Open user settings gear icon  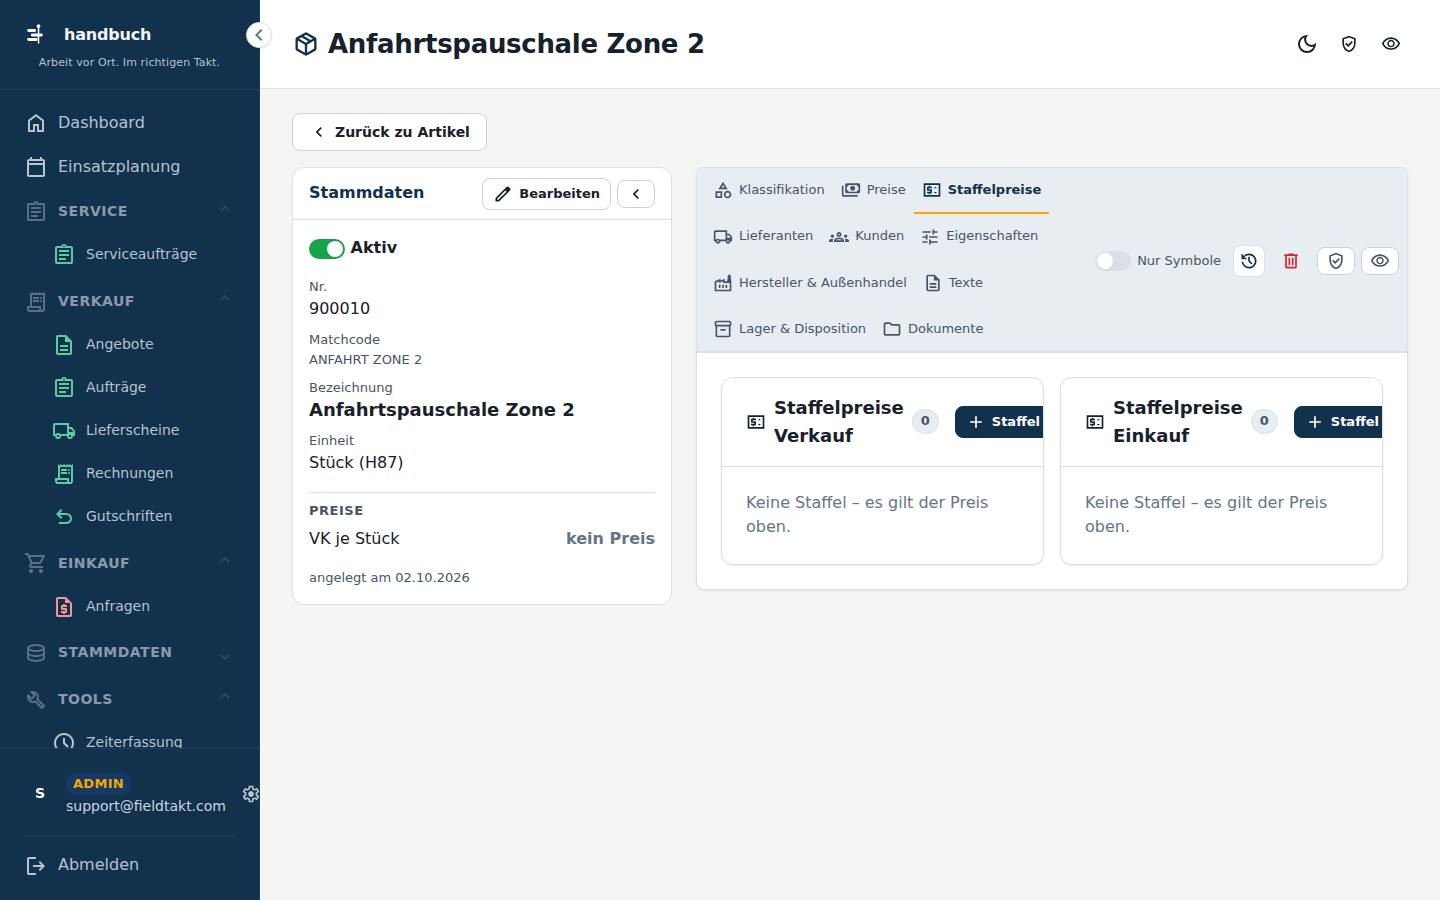251,794
